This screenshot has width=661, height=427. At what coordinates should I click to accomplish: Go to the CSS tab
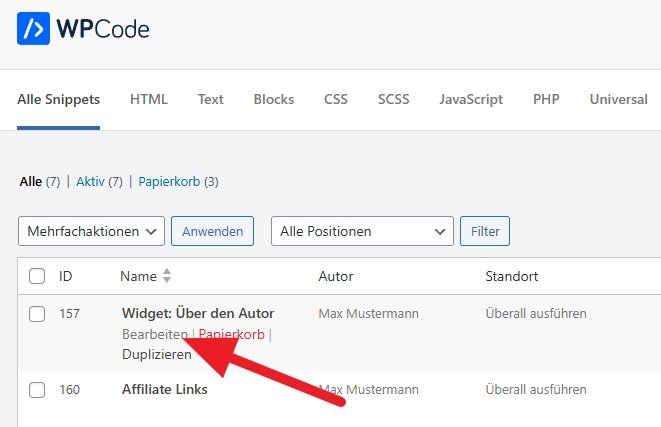pos(336,99)
